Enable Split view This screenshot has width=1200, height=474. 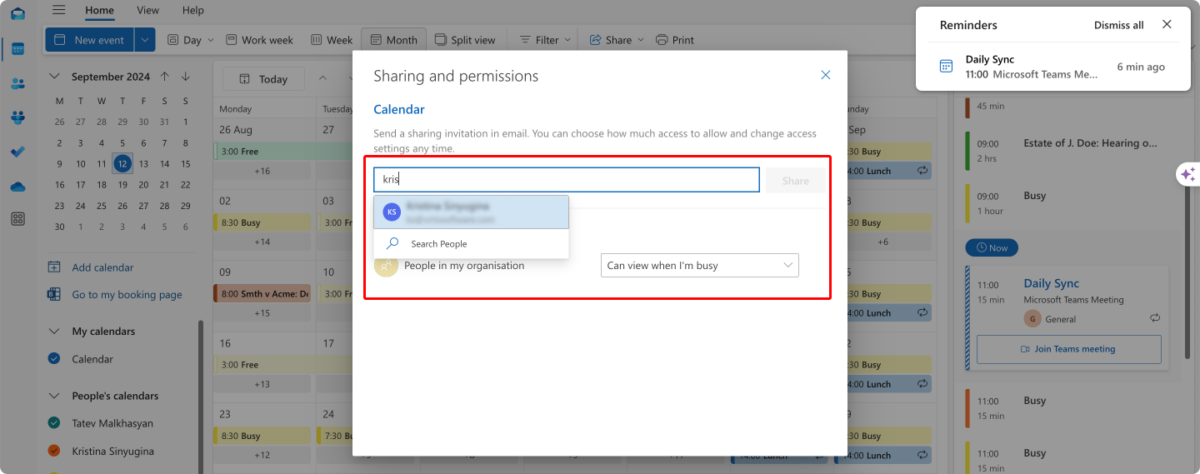[x=465, y=40]
